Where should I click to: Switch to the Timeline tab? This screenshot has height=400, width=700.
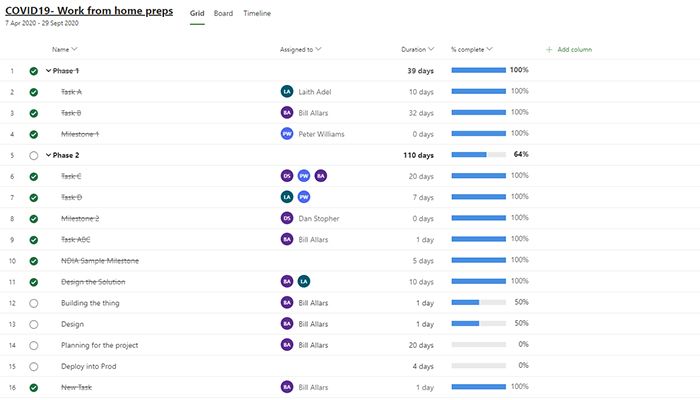click(257, 14)
